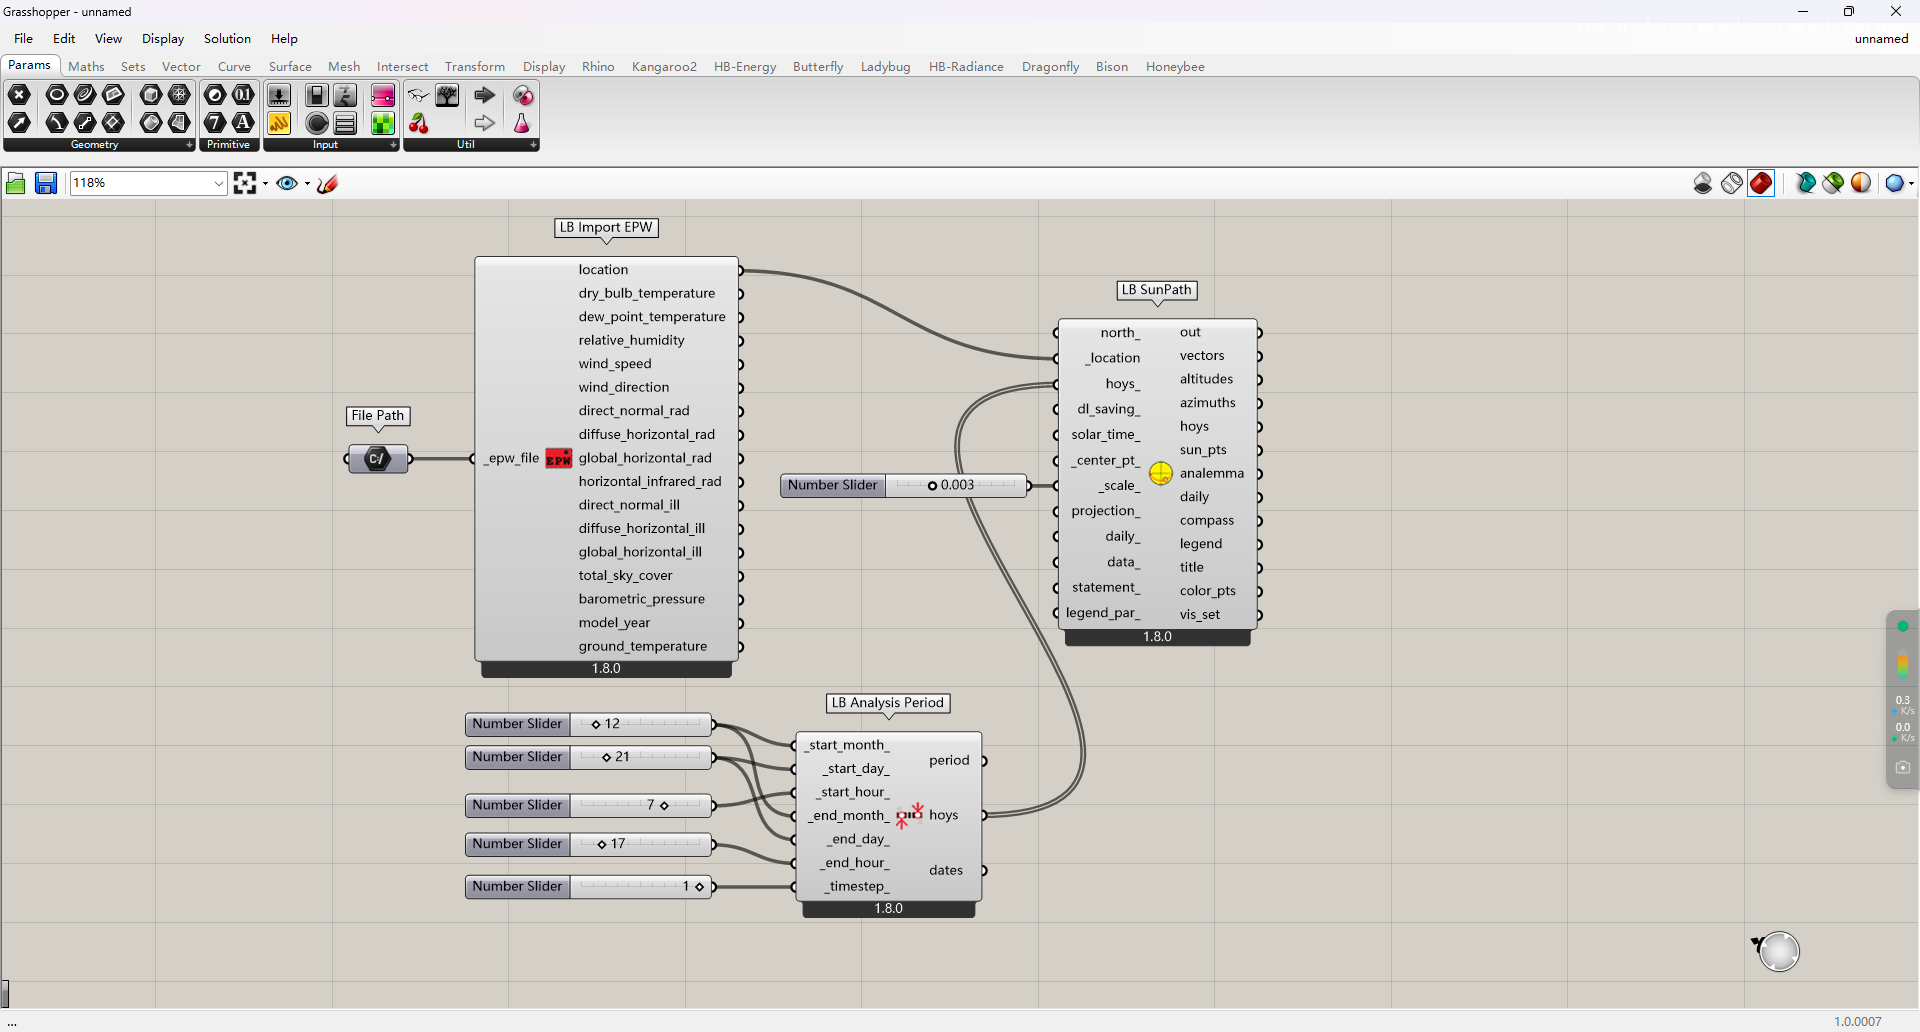Pick the Circle parameter hexagon icon

57,95
